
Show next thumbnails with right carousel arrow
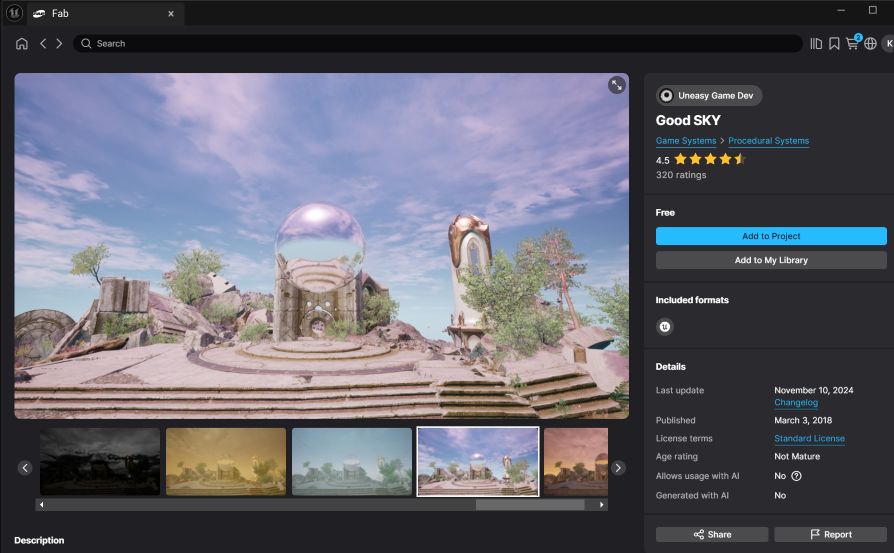(618, 468)
